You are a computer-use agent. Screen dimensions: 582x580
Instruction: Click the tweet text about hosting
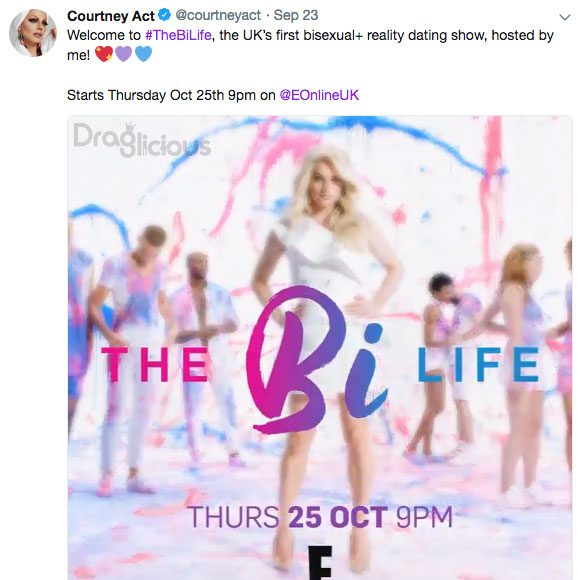pos(310,45)
